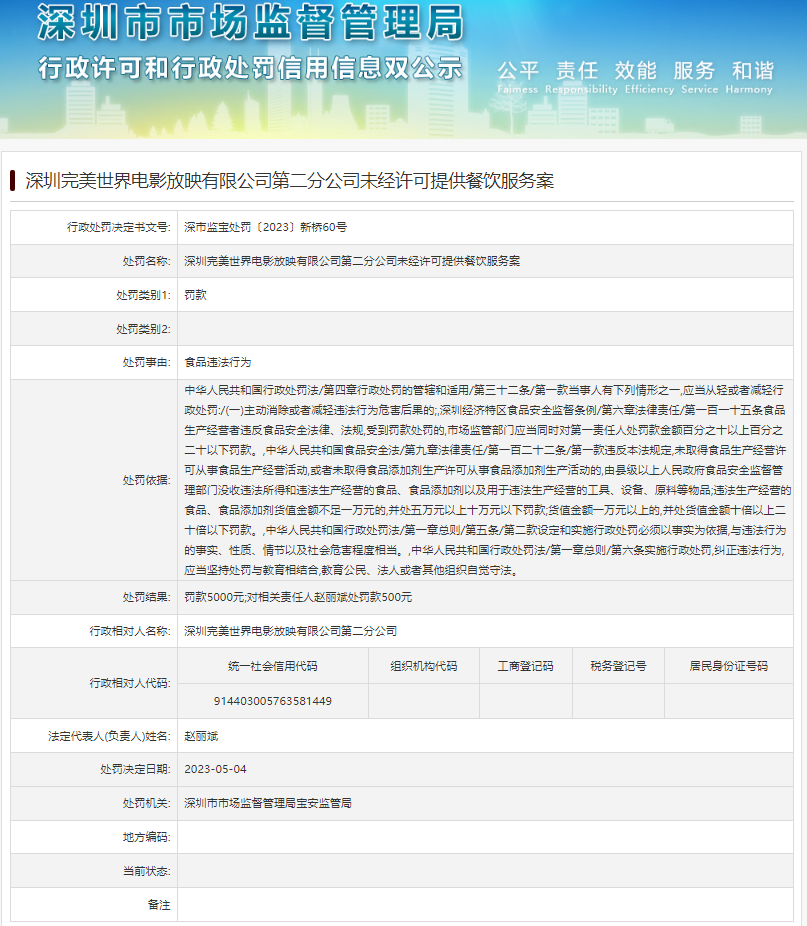Click the label 处罚依据

tap(147, 480)
